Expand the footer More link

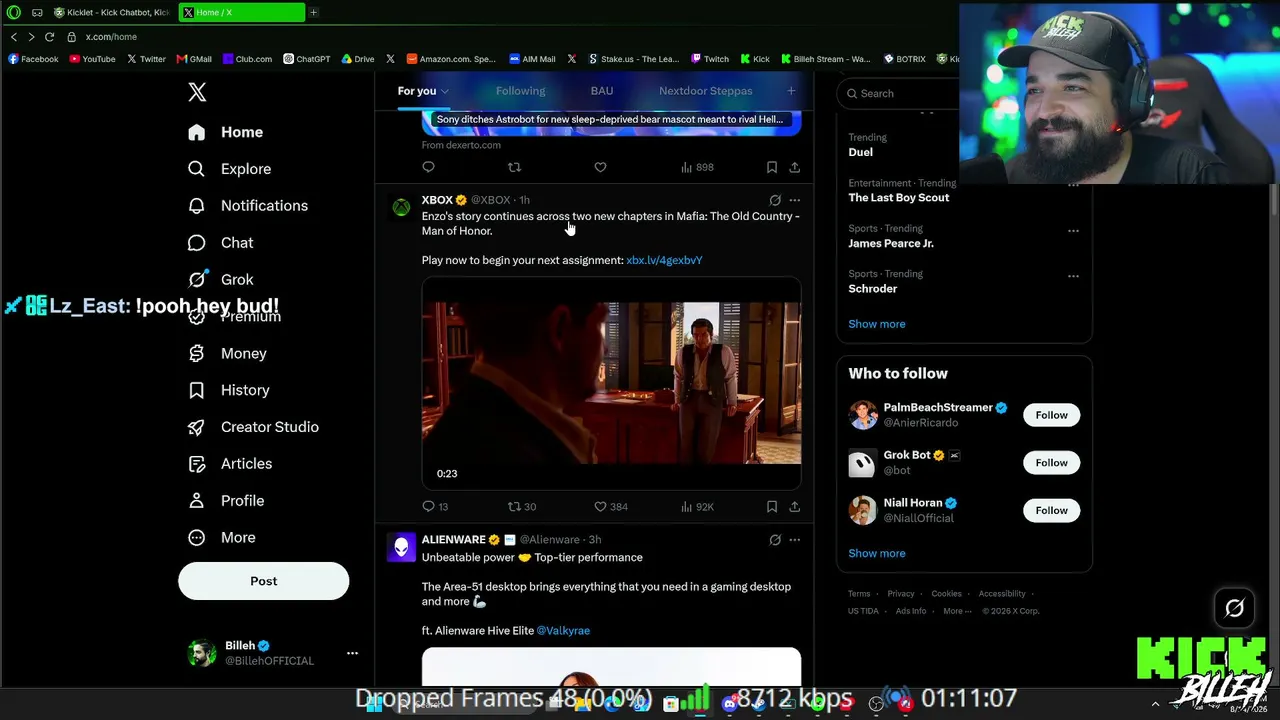click(x=956, y=611)
